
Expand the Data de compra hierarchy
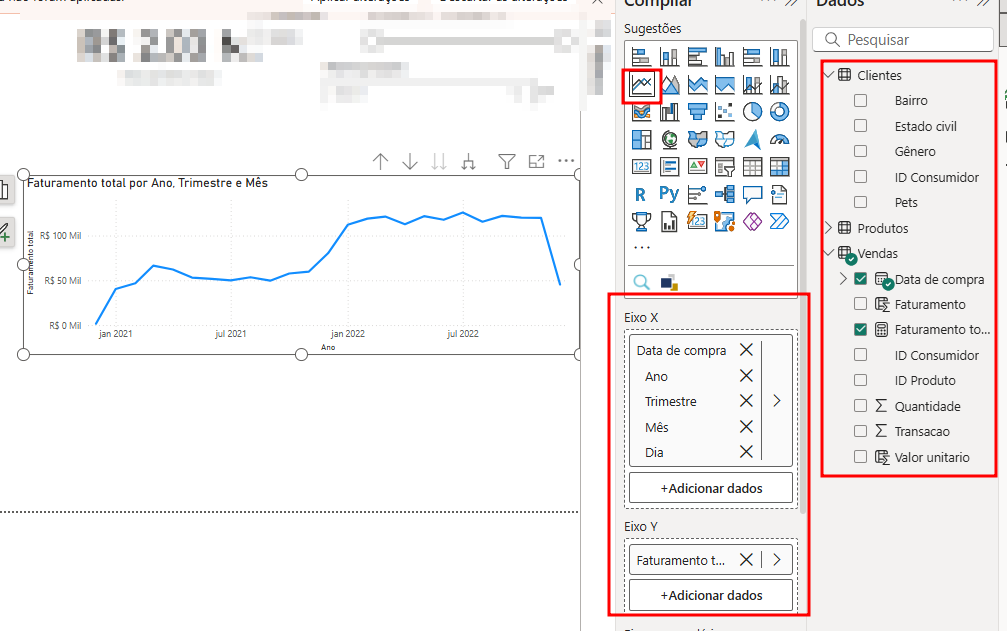pos(843,279)
